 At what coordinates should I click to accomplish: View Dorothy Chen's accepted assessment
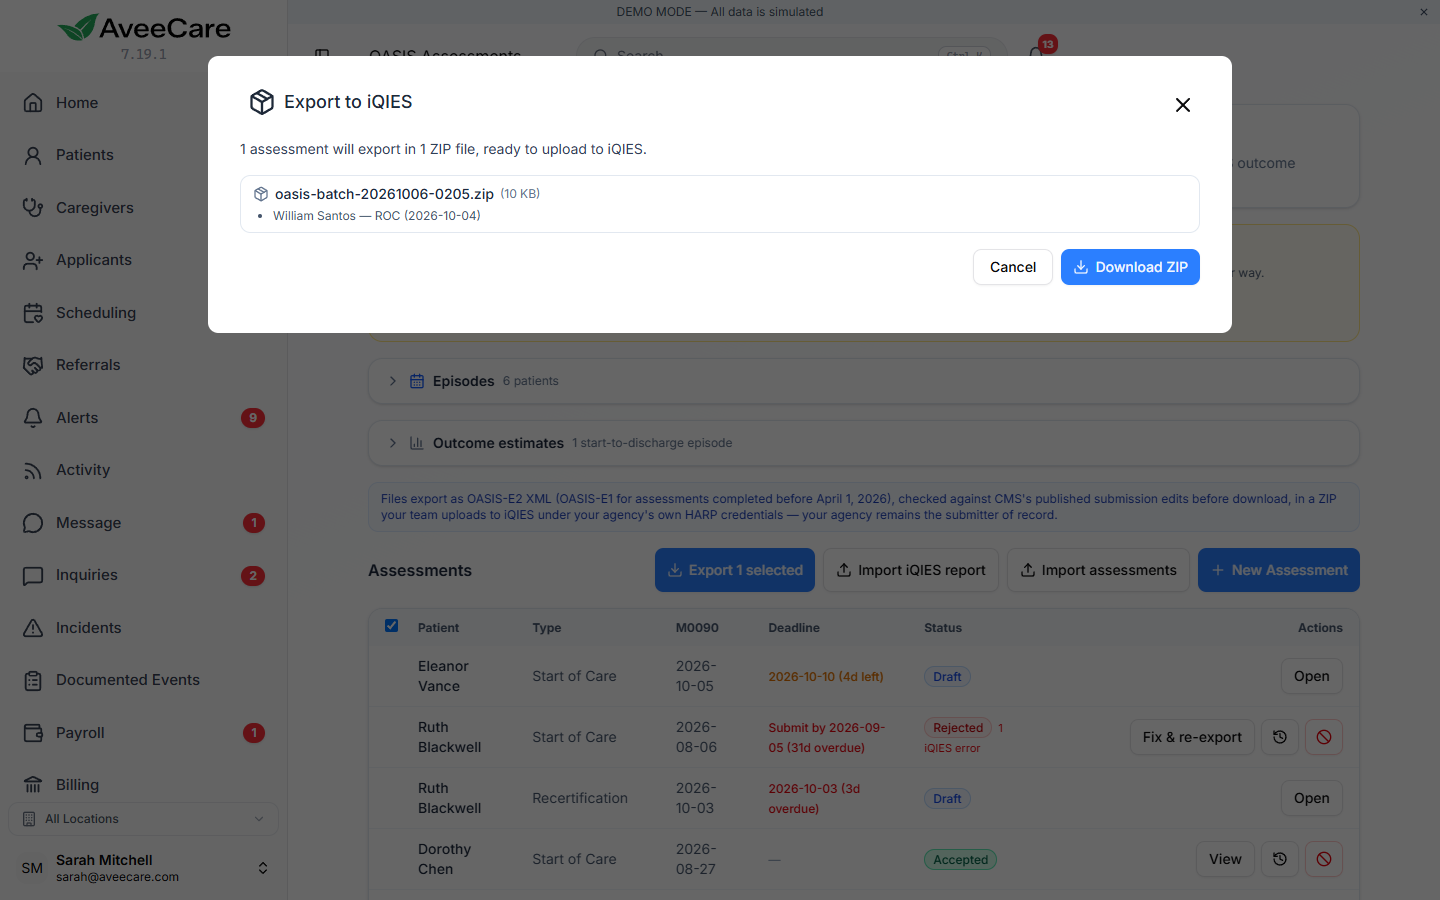[1225, 859]
